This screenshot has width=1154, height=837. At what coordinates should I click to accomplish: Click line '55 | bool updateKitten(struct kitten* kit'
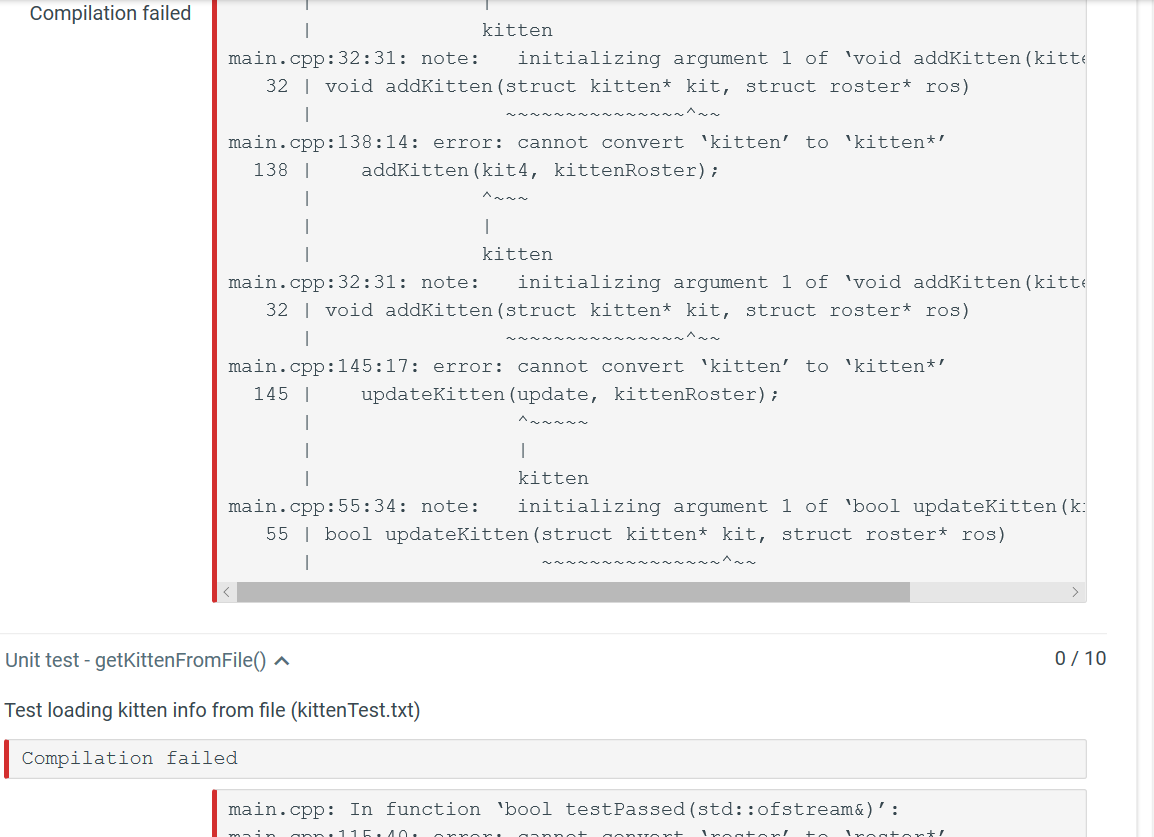[x=636, y=534]
